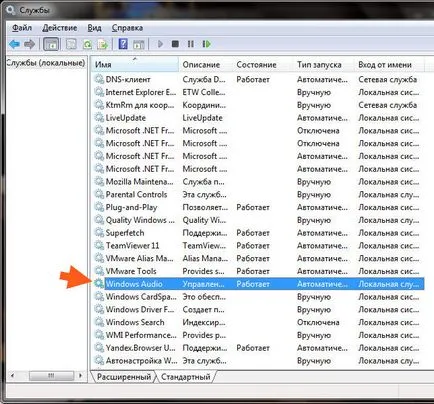The width and height of the screenshot is (434, 404).
Task: Sort by the Имя column header
Action: [135, 64]
